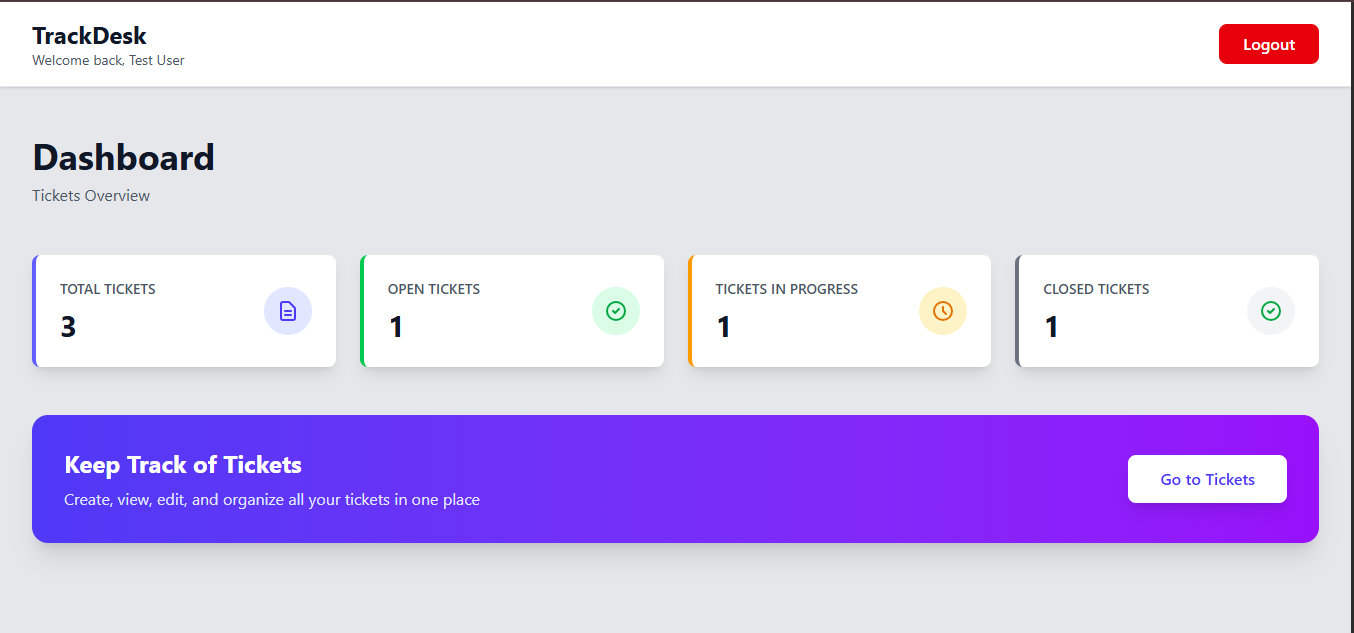Click the banner description about organizing tickets

pos(272,499)
